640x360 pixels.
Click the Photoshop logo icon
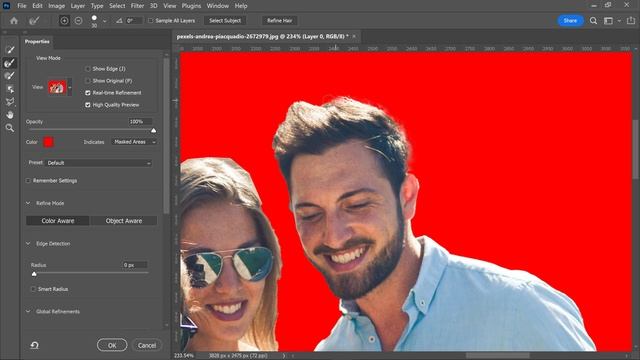tap(6, 6)
